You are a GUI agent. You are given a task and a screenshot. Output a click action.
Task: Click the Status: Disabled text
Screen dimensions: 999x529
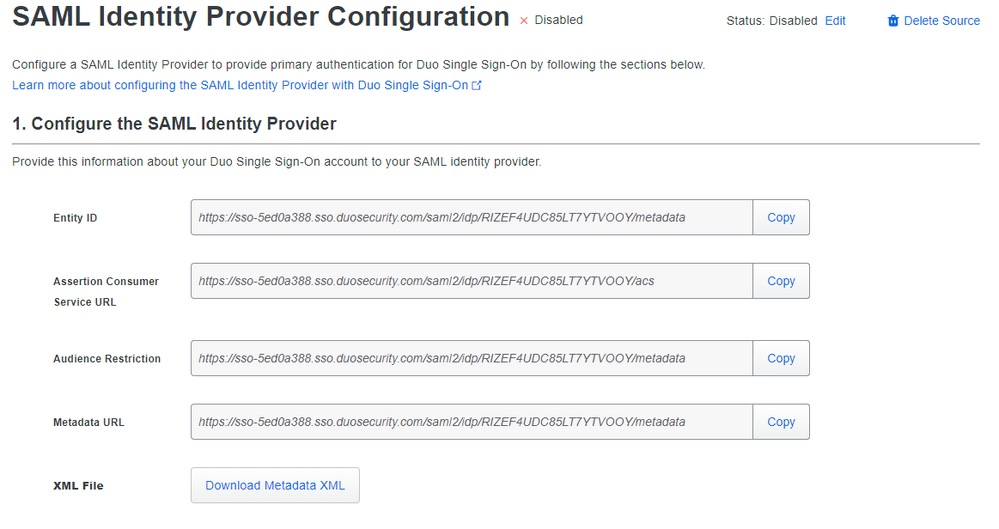773,21
